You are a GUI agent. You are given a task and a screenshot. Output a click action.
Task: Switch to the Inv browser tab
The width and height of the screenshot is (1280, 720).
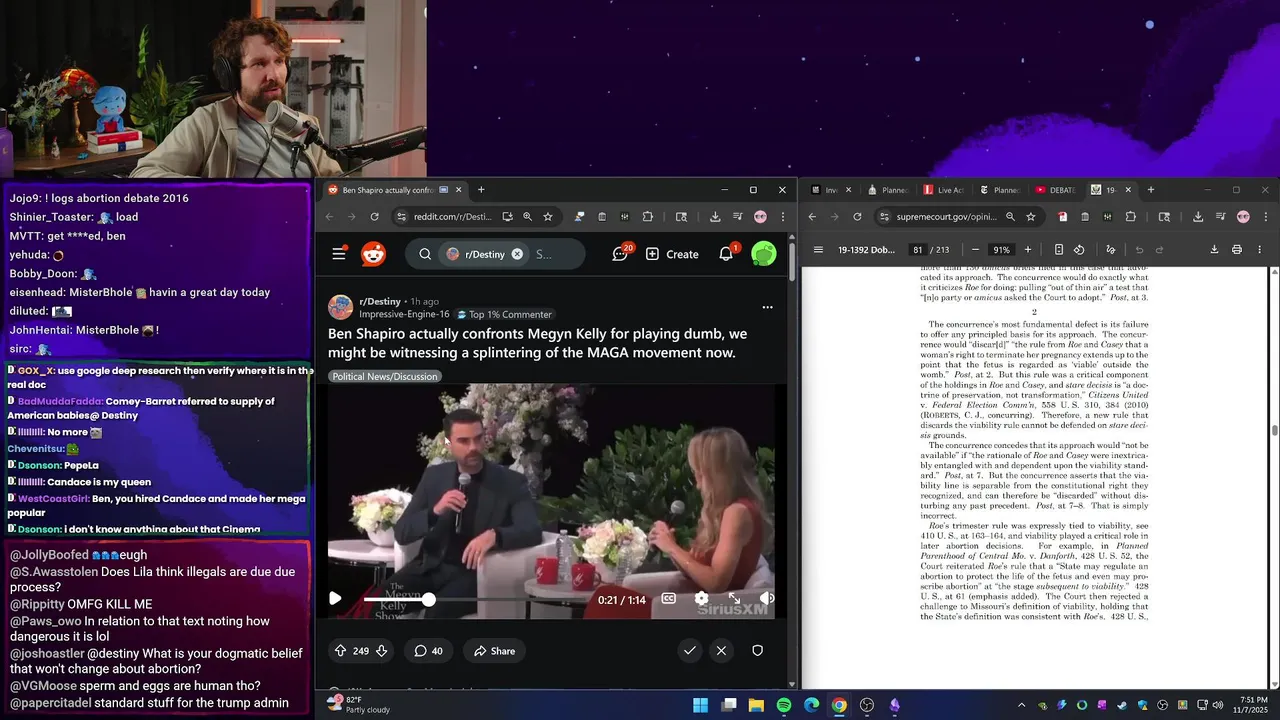click(830, 190)
